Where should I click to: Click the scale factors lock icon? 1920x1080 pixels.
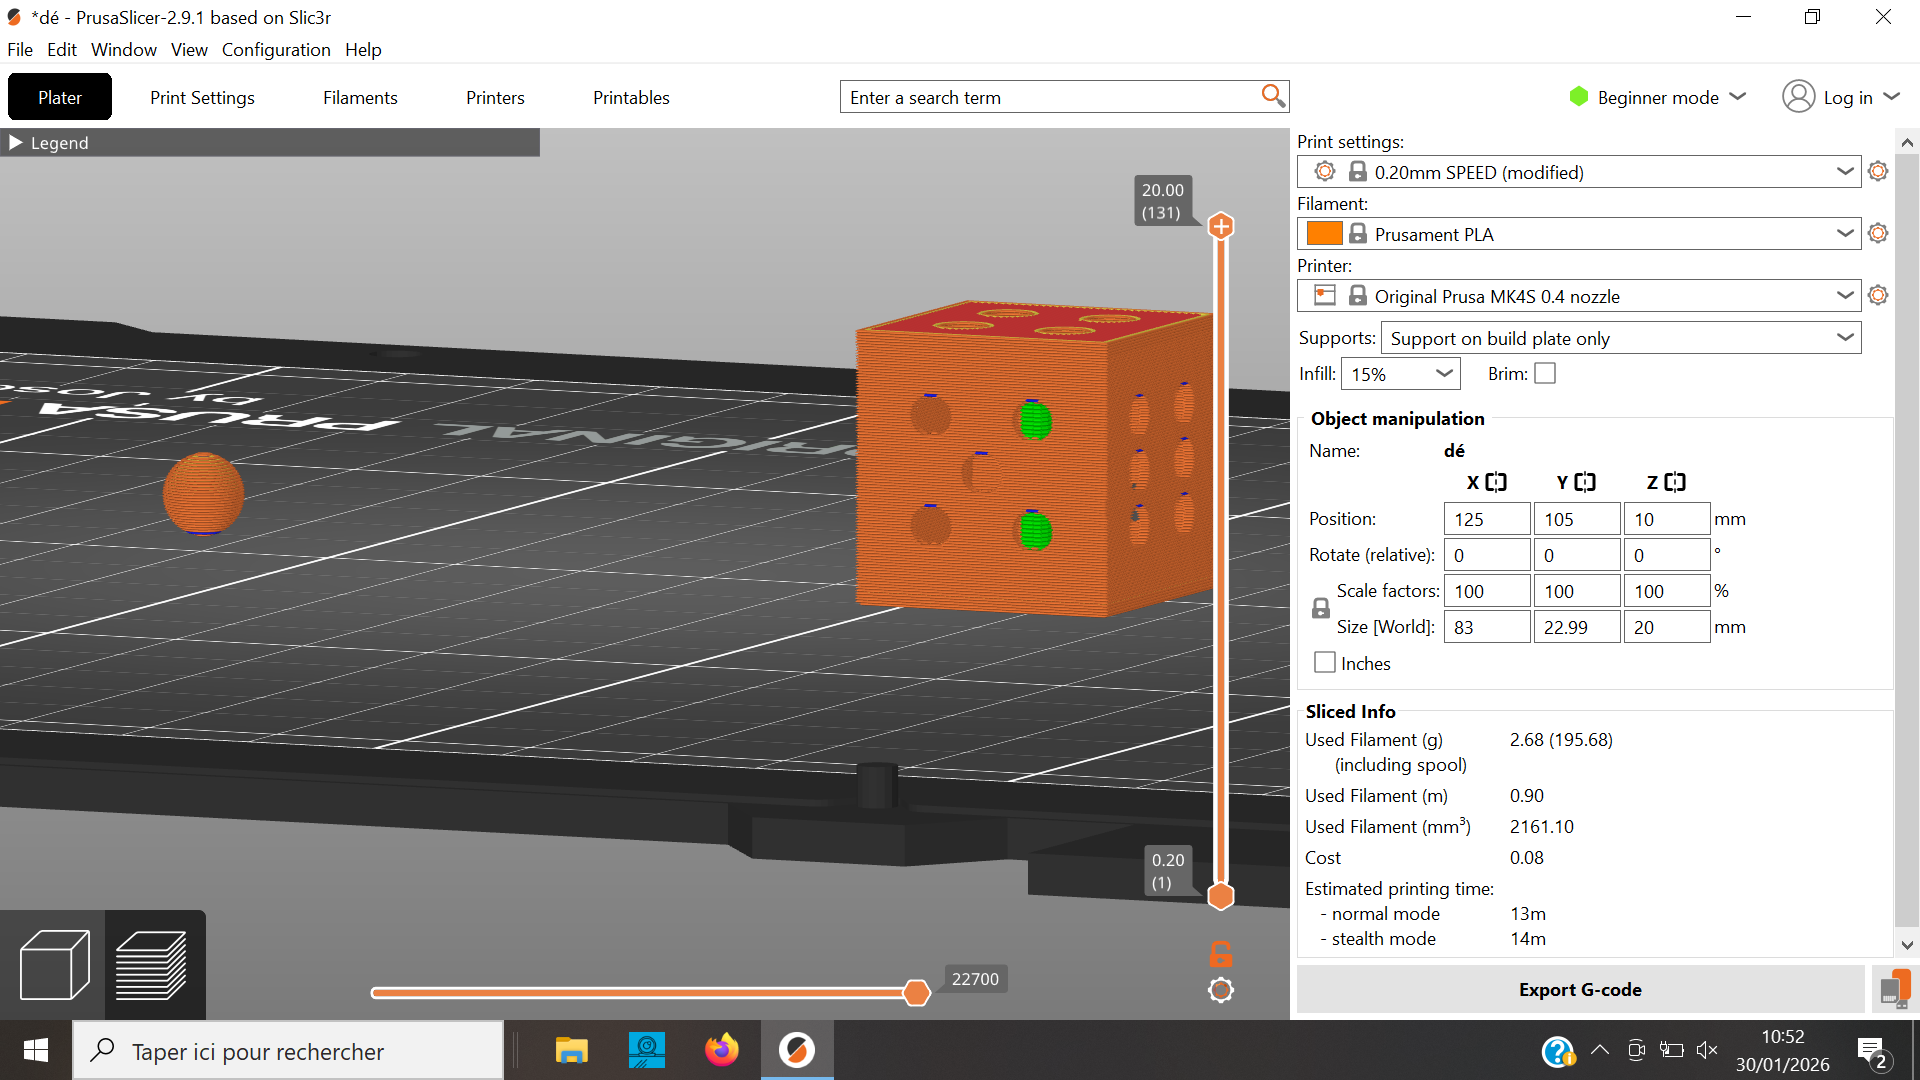click(1321, 609)
